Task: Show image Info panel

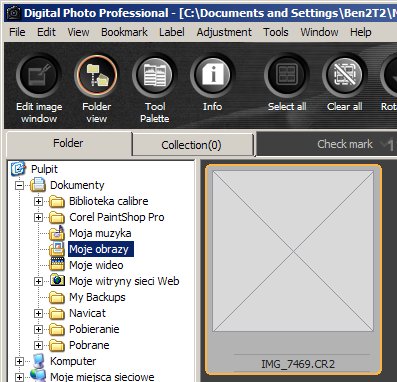Action: pos(212,76)
